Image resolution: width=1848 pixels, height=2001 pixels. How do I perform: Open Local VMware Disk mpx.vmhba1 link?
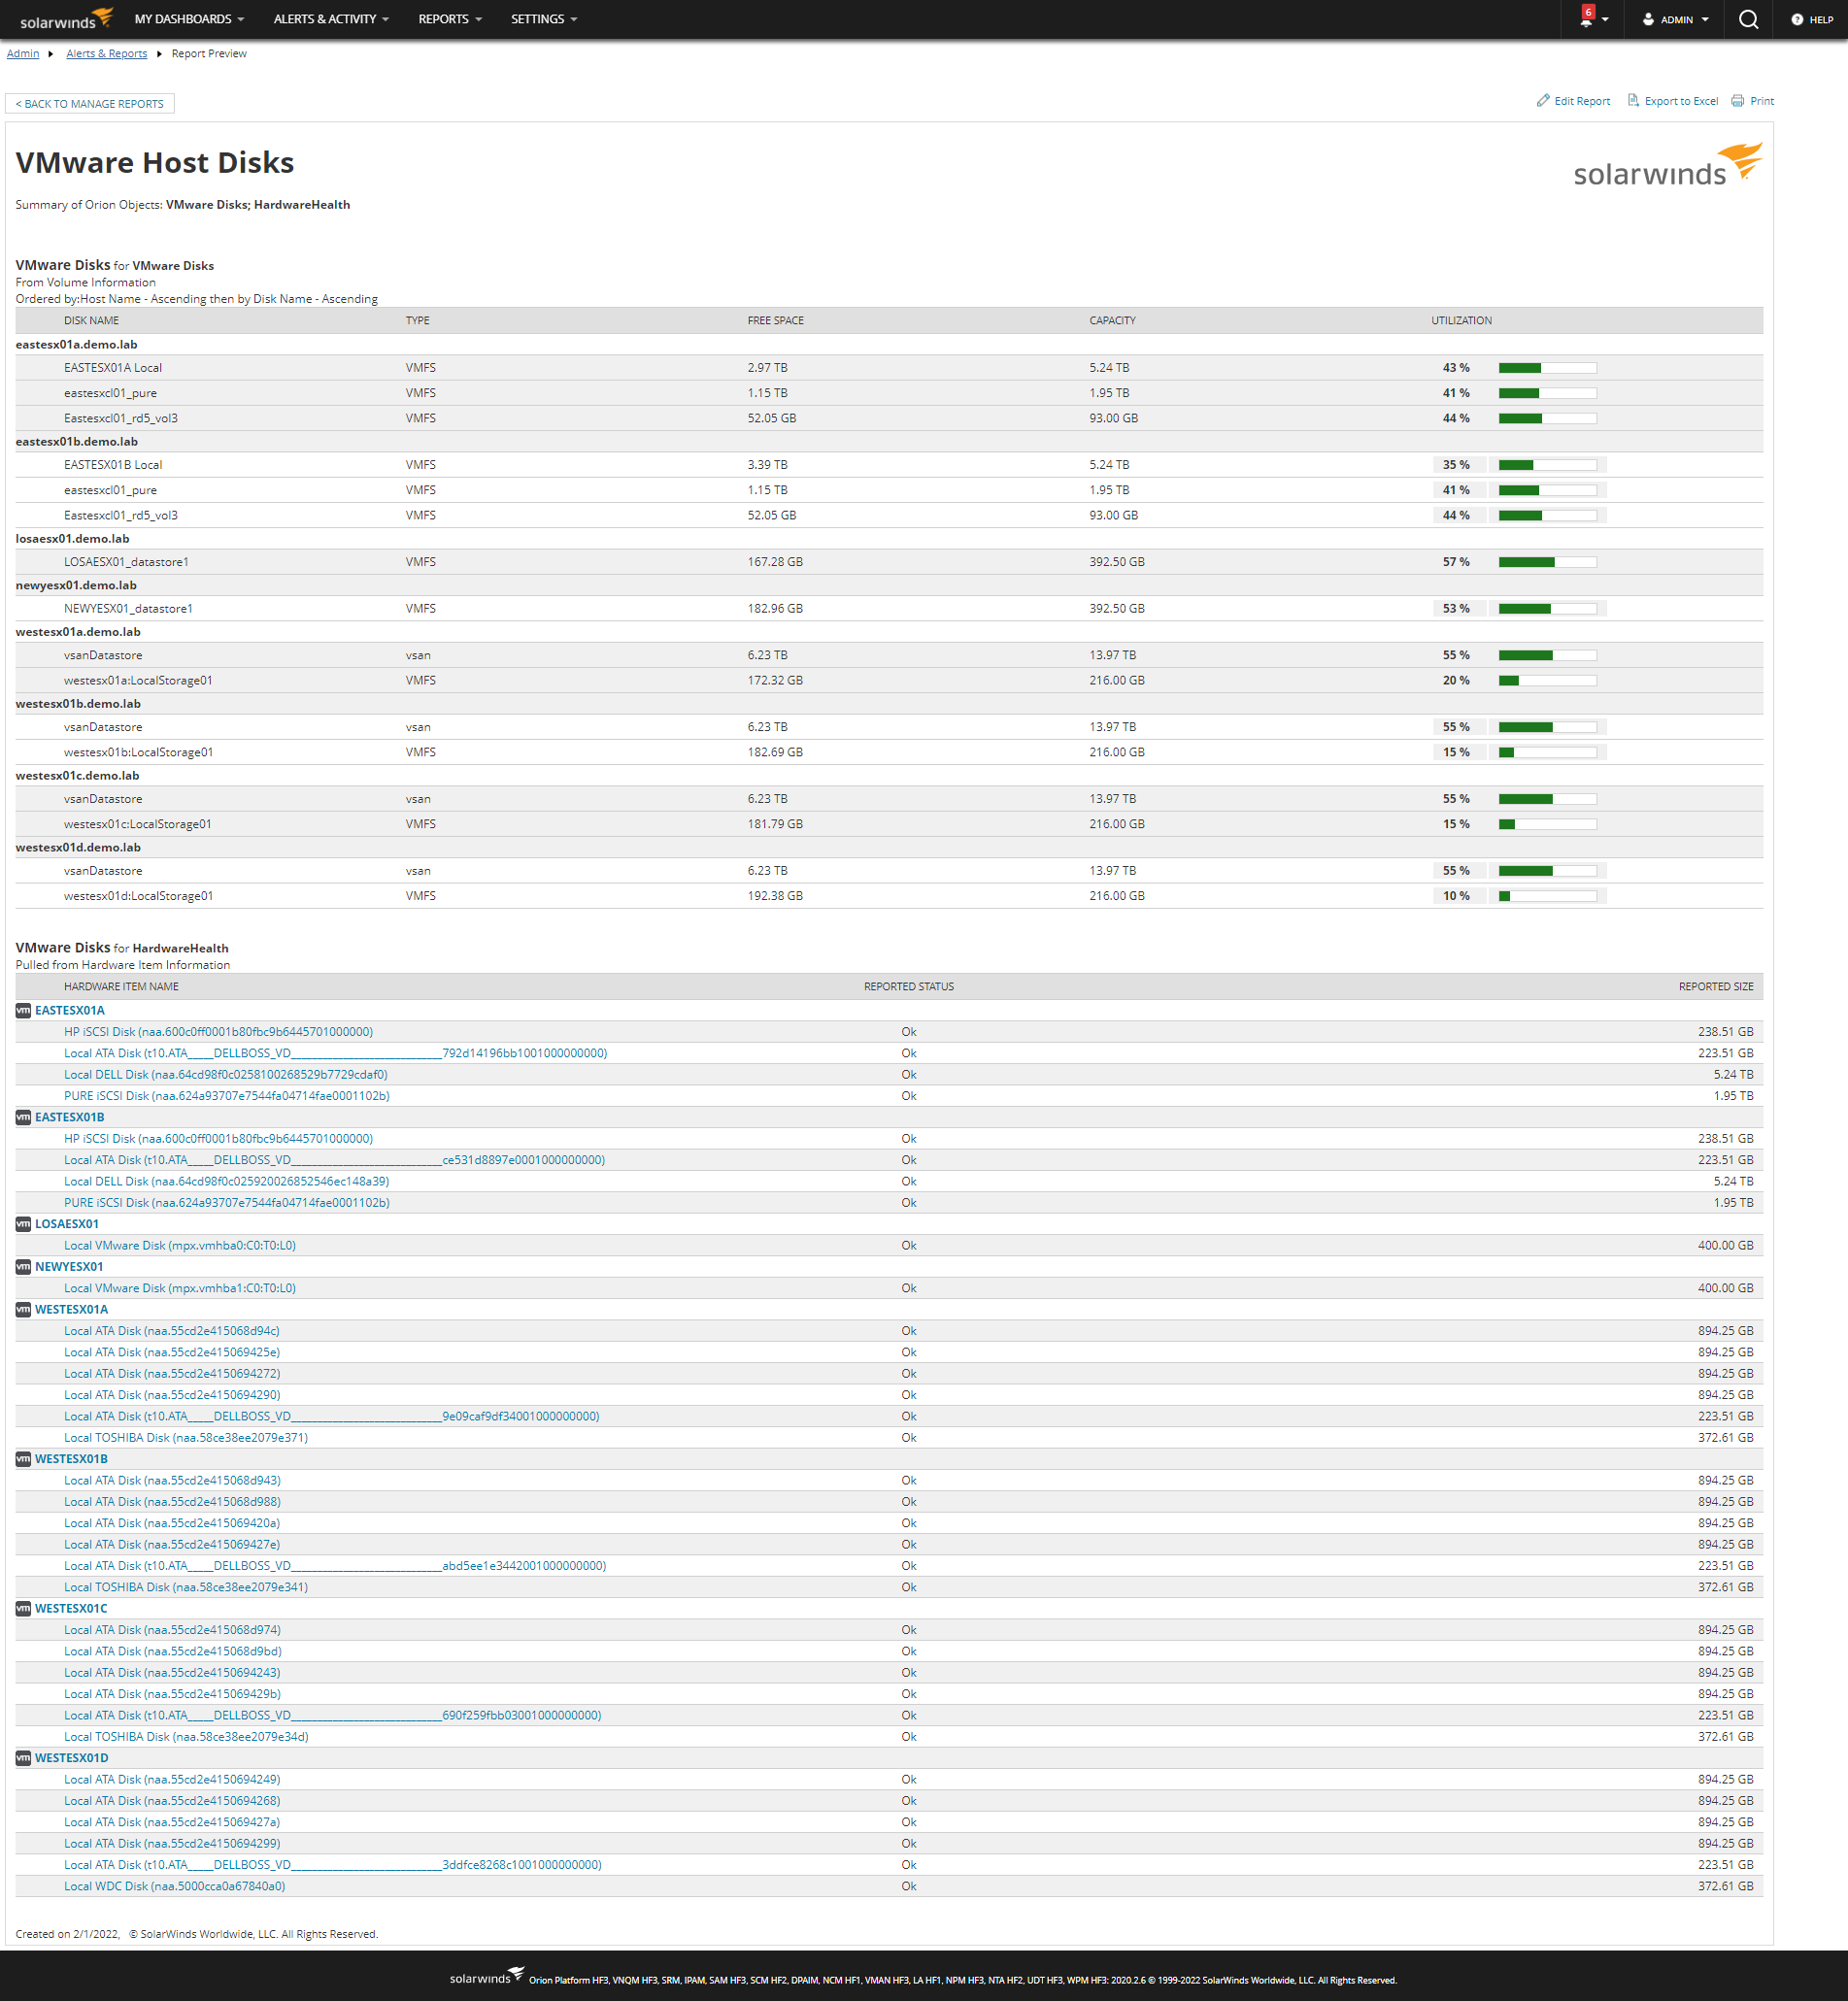(x=180, y=1289)
